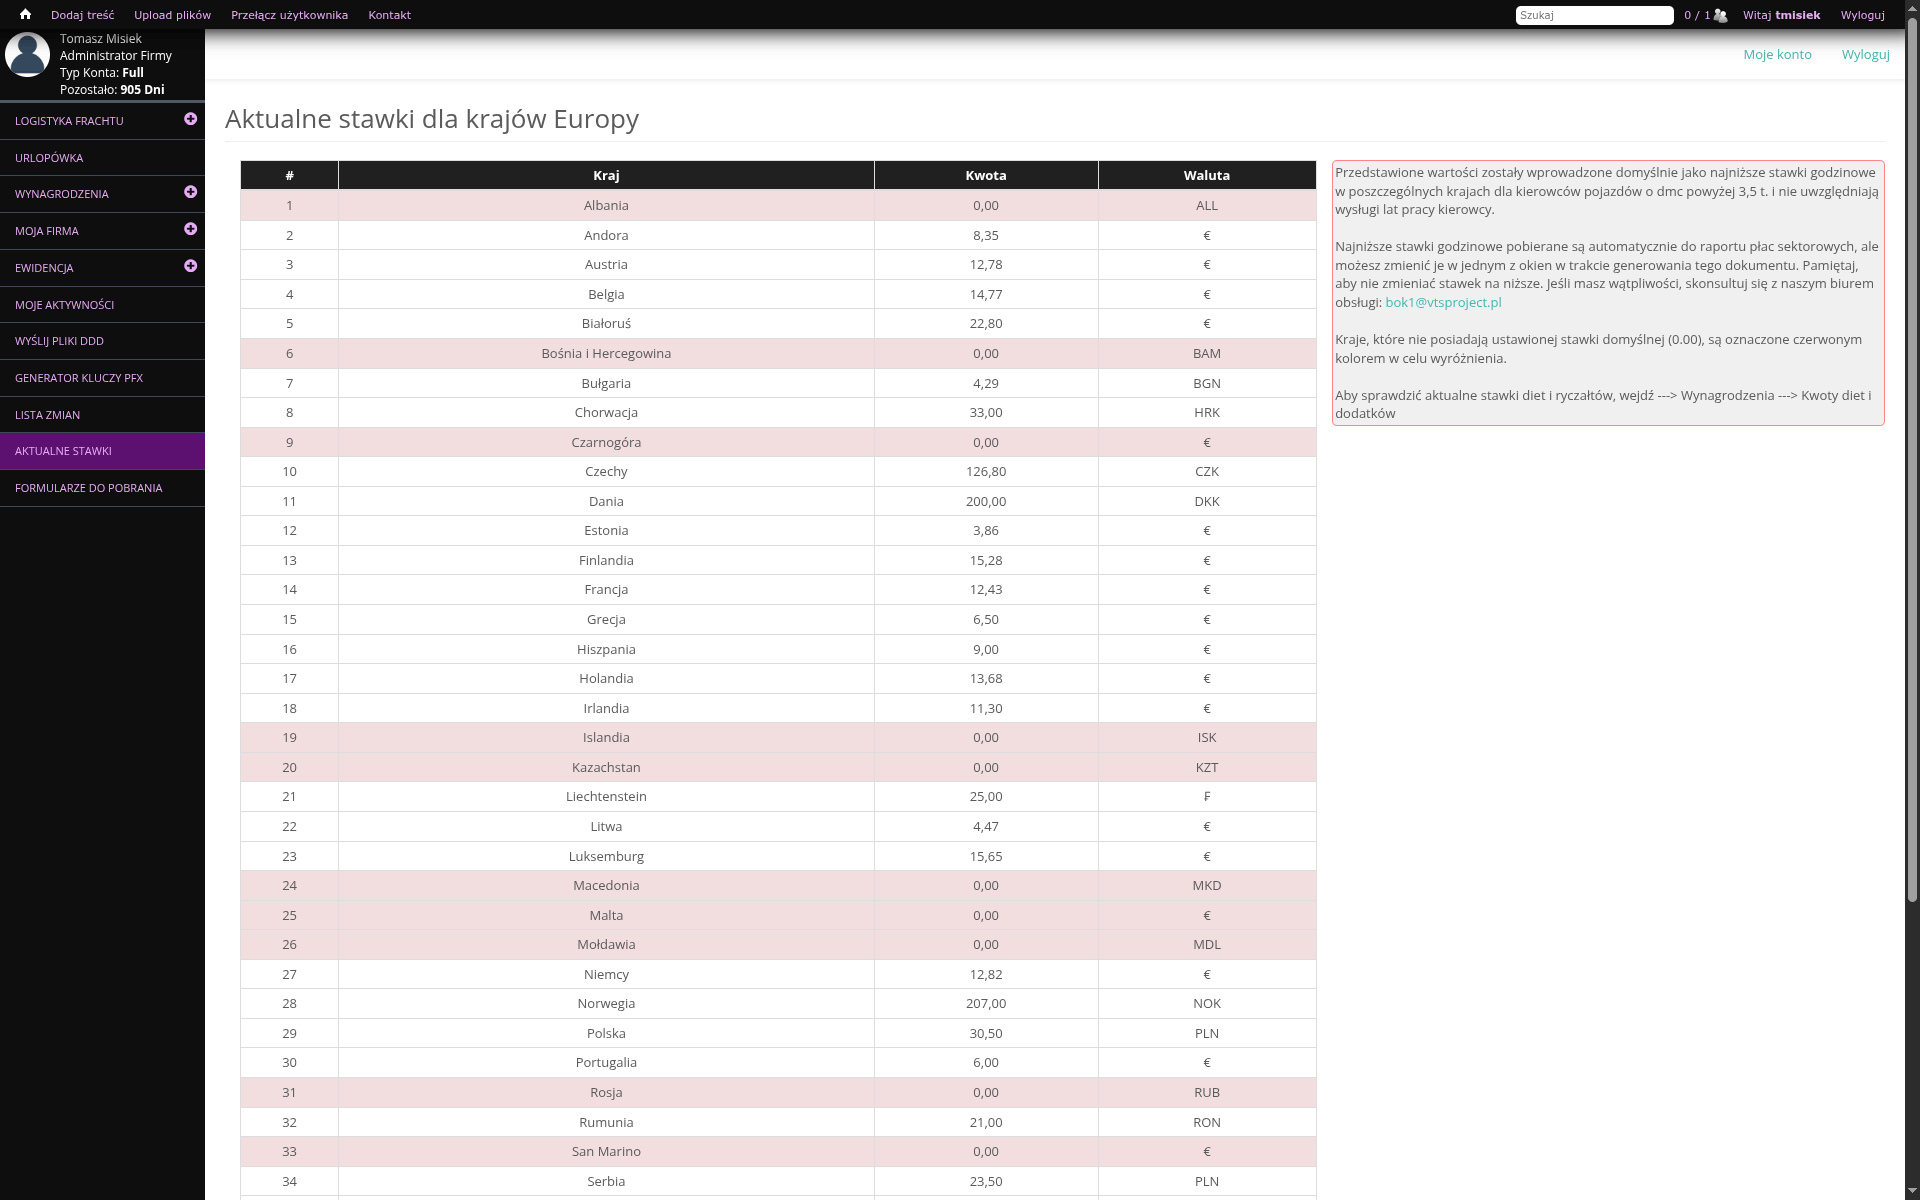Click Przełącz użytkownika link
Image resolution: width=1920 pixels, height=1200 pixels.
pos(289,15)
